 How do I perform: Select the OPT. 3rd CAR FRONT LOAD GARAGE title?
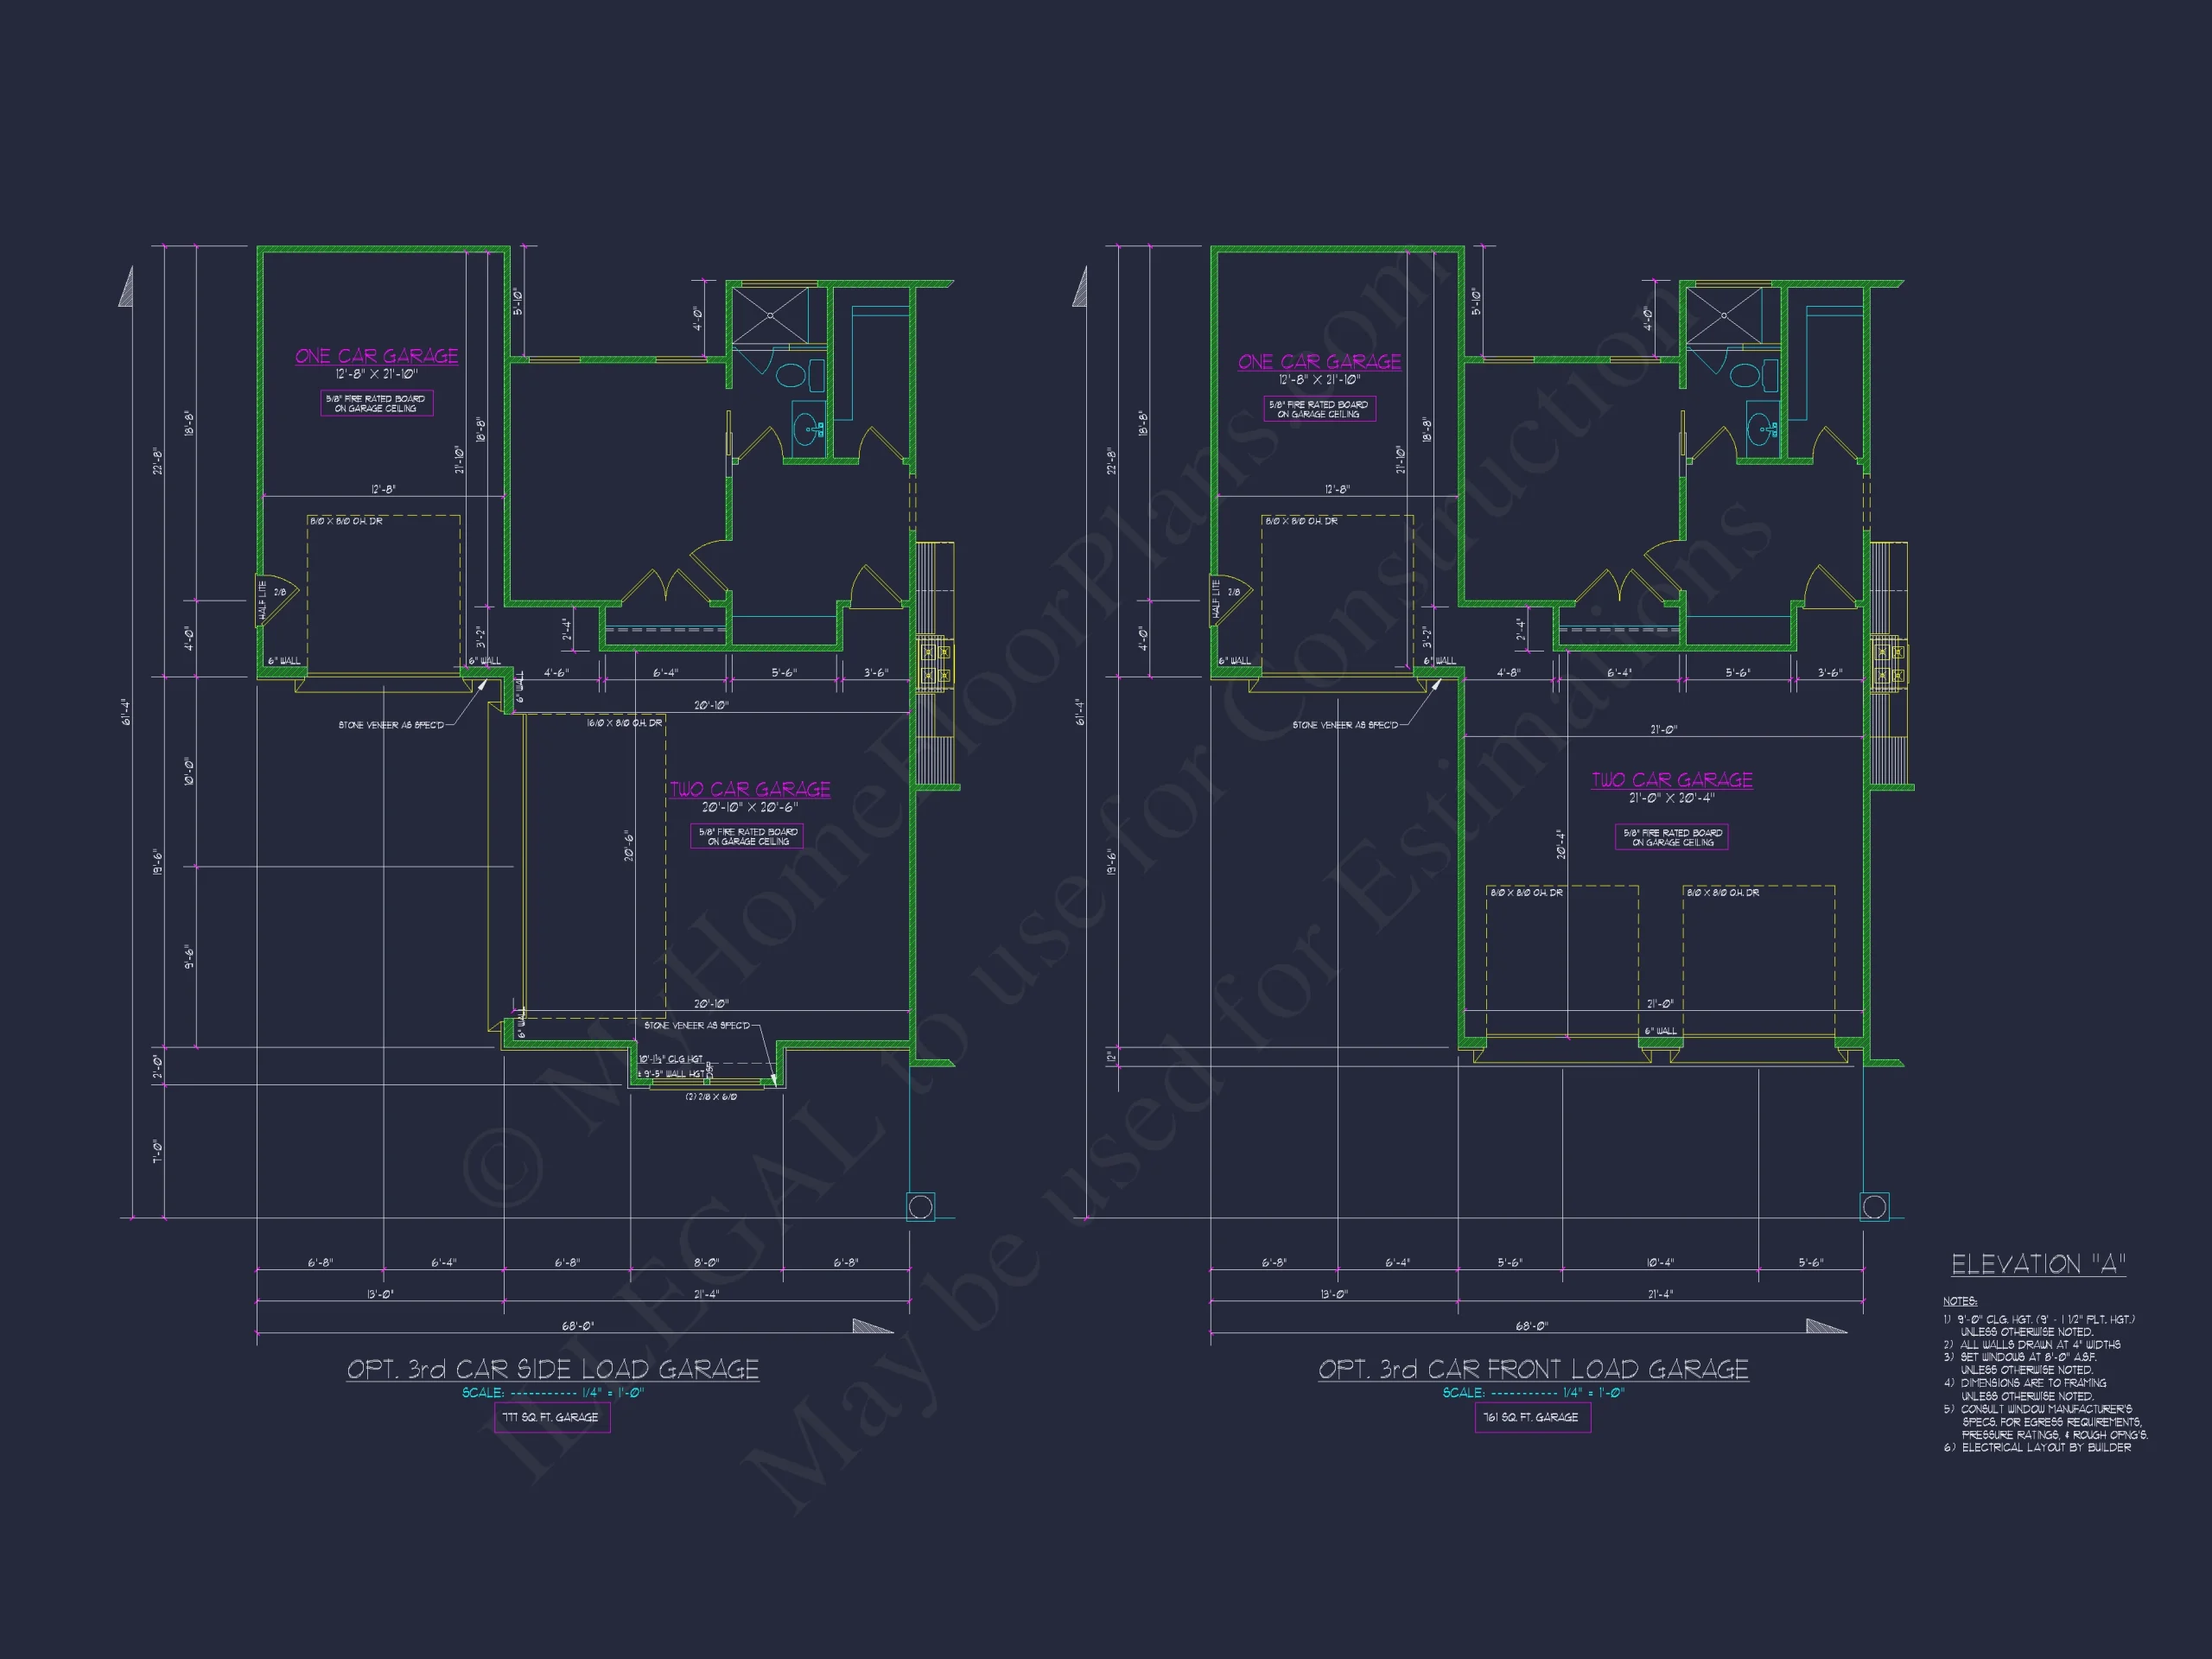pos(1533,1369)
